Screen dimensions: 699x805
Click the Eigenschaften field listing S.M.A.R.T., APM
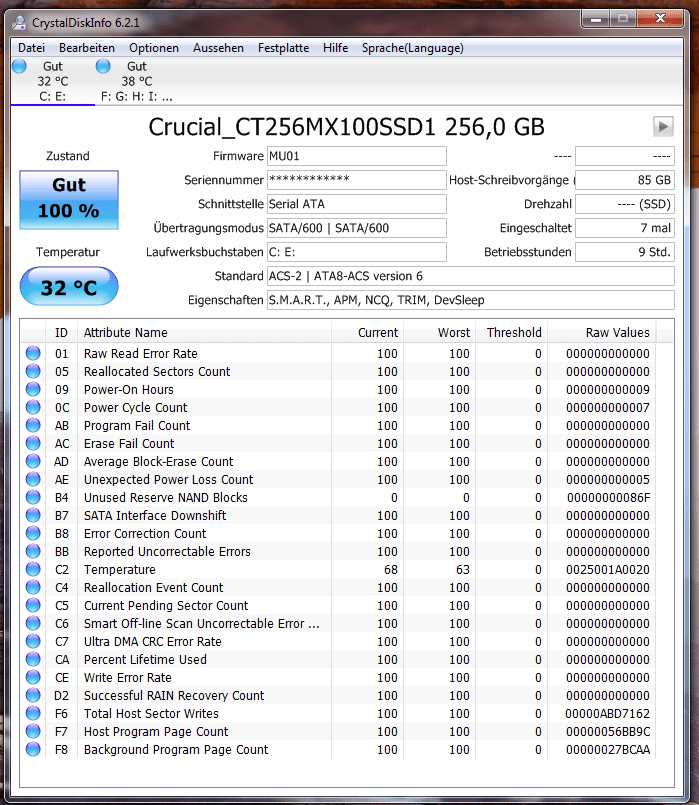tap(471, 300)
